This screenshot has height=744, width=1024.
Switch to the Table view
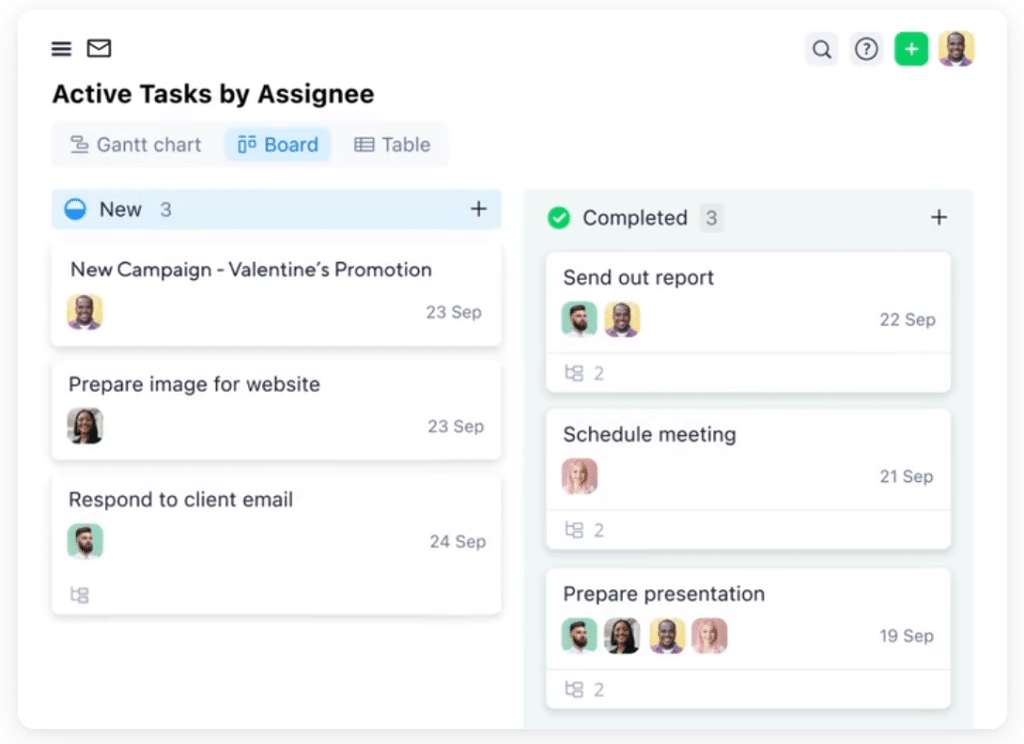point(392,144)
